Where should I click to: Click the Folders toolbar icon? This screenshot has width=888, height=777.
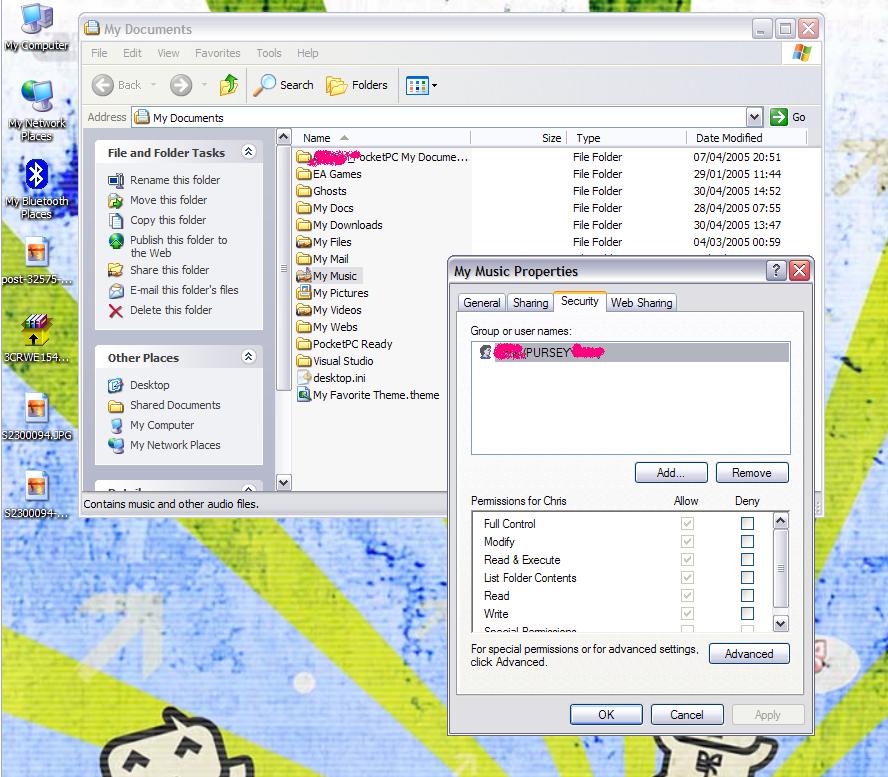(357, 85)
